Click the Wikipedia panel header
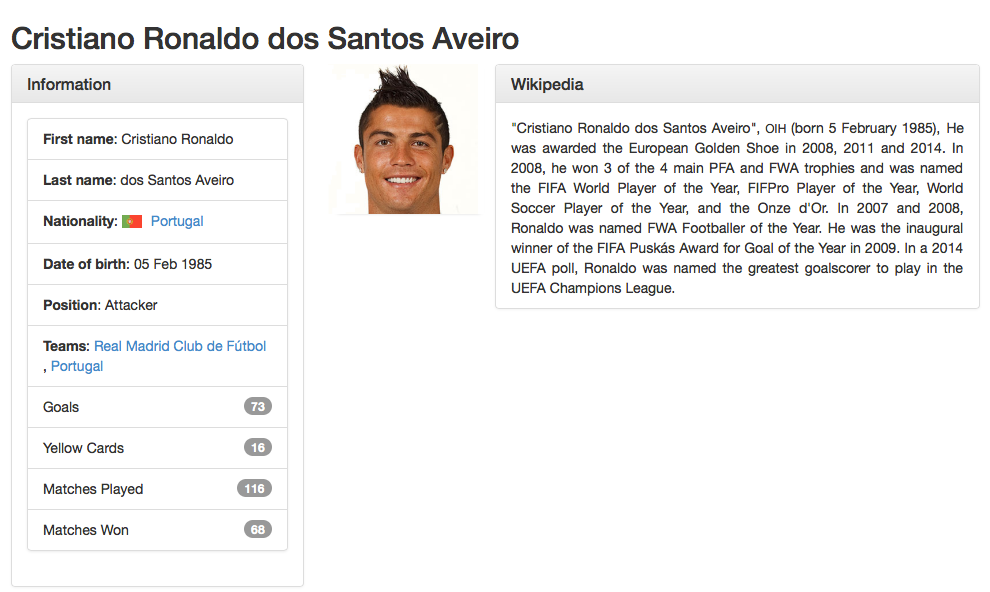The image size is (990, 592). coord(737,84)
